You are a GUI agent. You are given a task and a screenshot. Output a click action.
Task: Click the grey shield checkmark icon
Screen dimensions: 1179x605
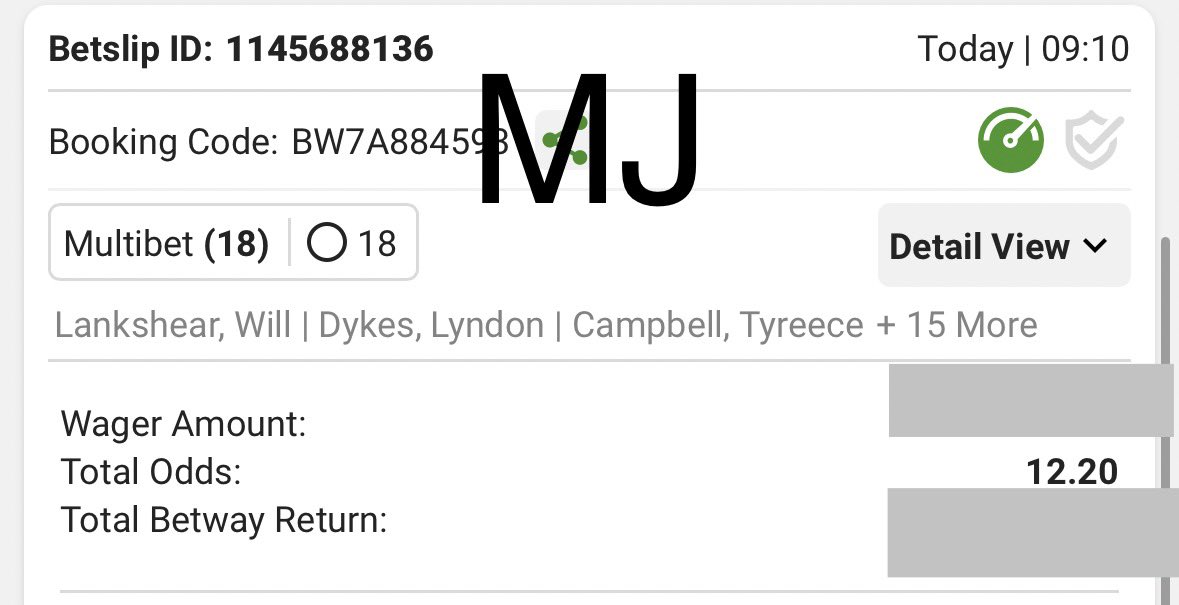point(1094,141)
